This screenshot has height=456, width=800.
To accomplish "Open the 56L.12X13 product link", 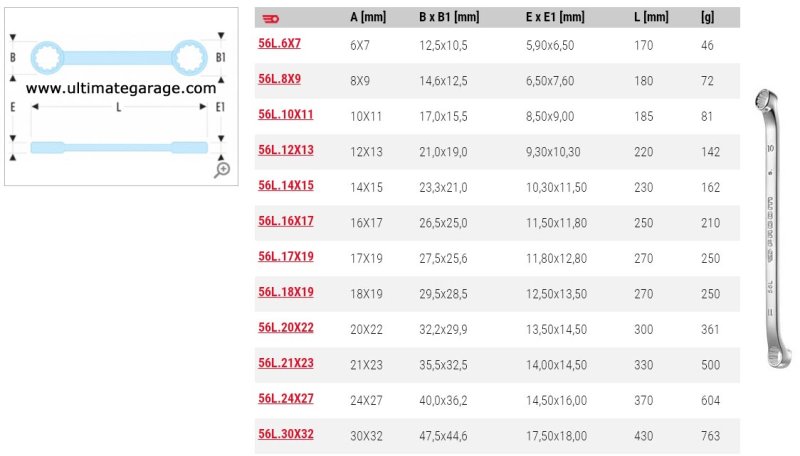I will (286, 150).
